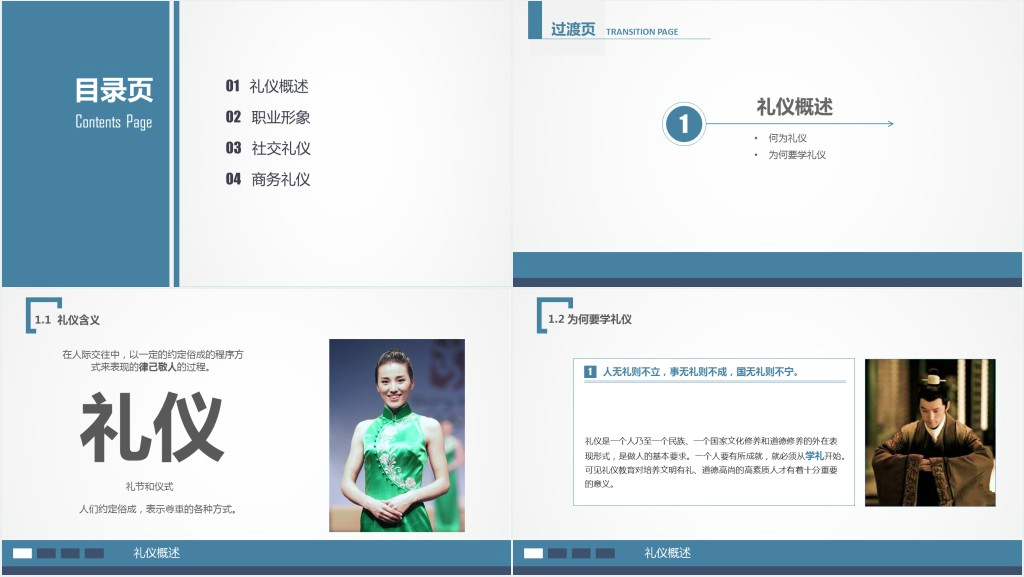Click the numbered circle "1" on the transition slide
Screen dimensions: 1024x577
coord(683,124)
